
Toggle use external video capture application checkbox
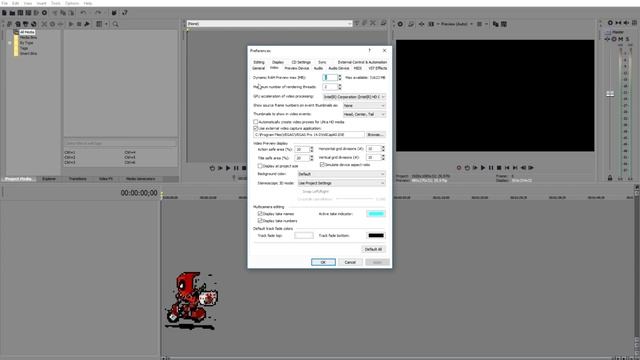pos(256,129)
